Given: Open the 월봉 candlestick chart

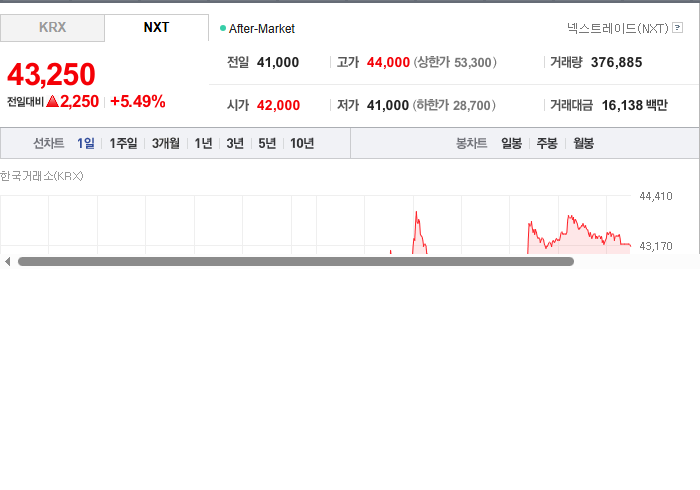Looking at the screenshot, I should (x=583, y=143).
